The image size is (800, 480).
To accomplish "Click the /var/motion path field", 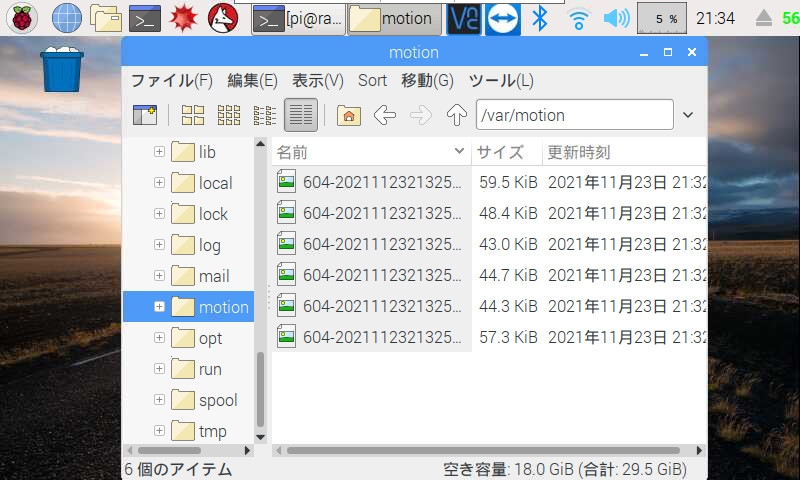I will pyautogui.click(x=573, y=115).
